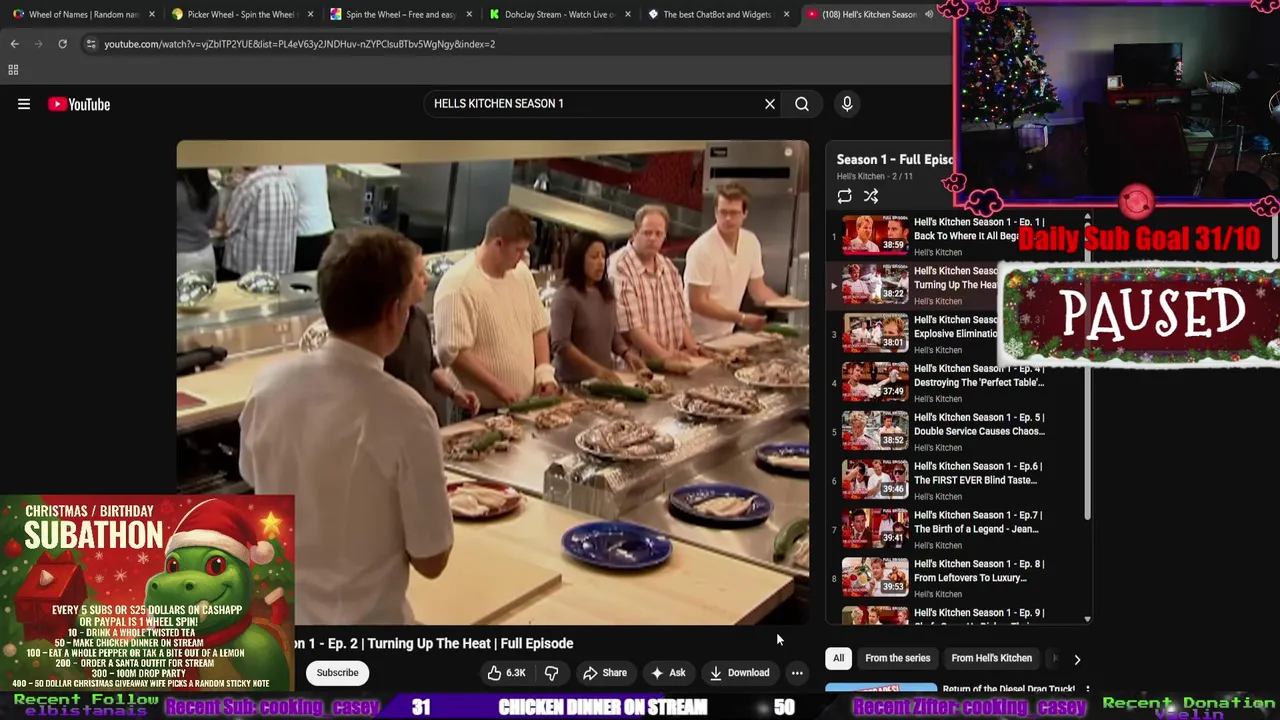This screenshot has height=720, width=1280.
Task: Run the search with the magnifier icon
Action: click(802, 104)
